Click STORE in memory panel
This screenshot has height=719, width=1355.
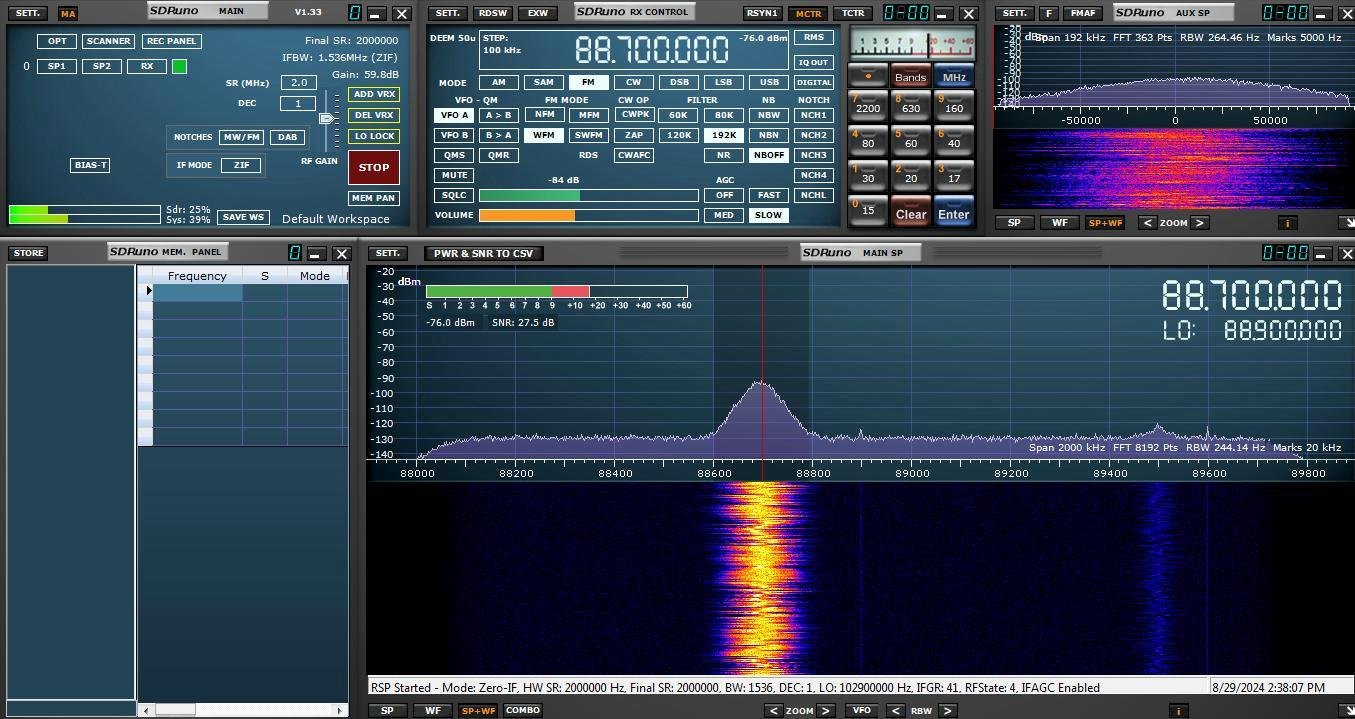pos(28,253)
